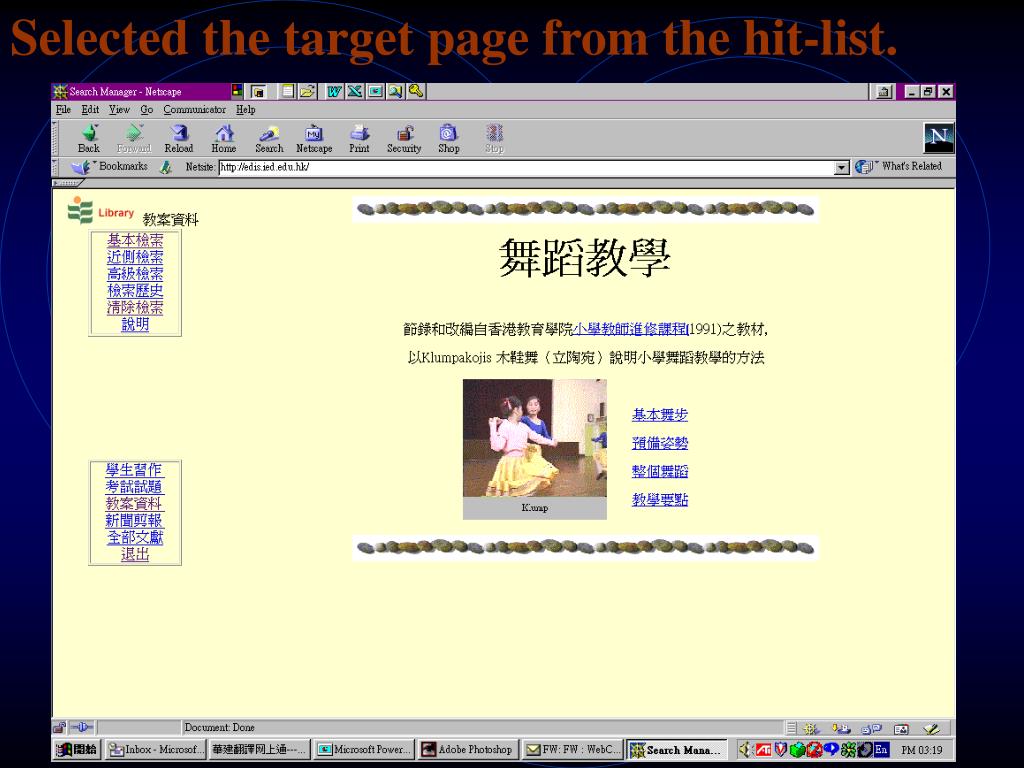Screen dimensions: 1024x768
Task: Click the Stop toolbar button
Action: point(494,138)
